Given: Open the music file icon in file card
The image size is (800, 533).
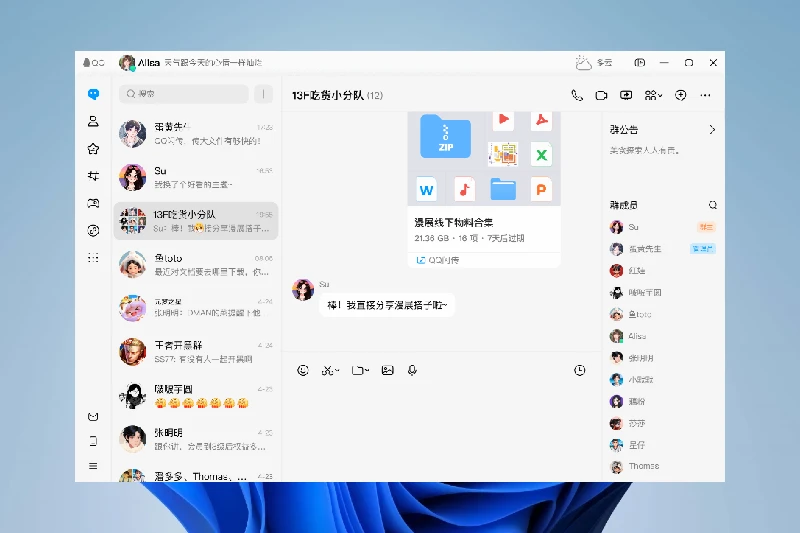Looking at the screenshot, I should 464,189.
